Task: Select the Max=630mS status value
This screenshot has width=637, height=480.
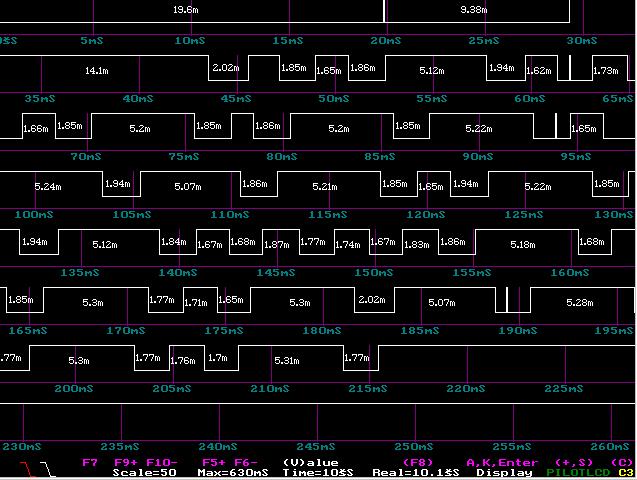Action: pyautogui.click(x=233, y=473)
